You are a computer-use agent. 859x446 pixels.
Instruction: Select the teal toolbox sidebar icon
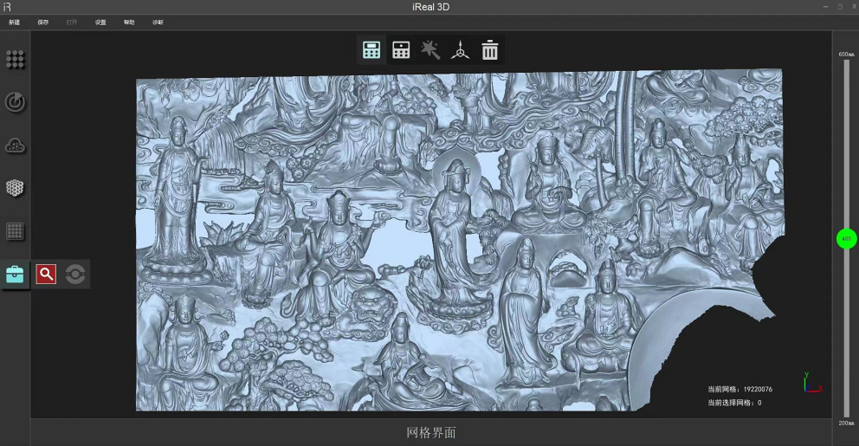(x=15, y=274)
